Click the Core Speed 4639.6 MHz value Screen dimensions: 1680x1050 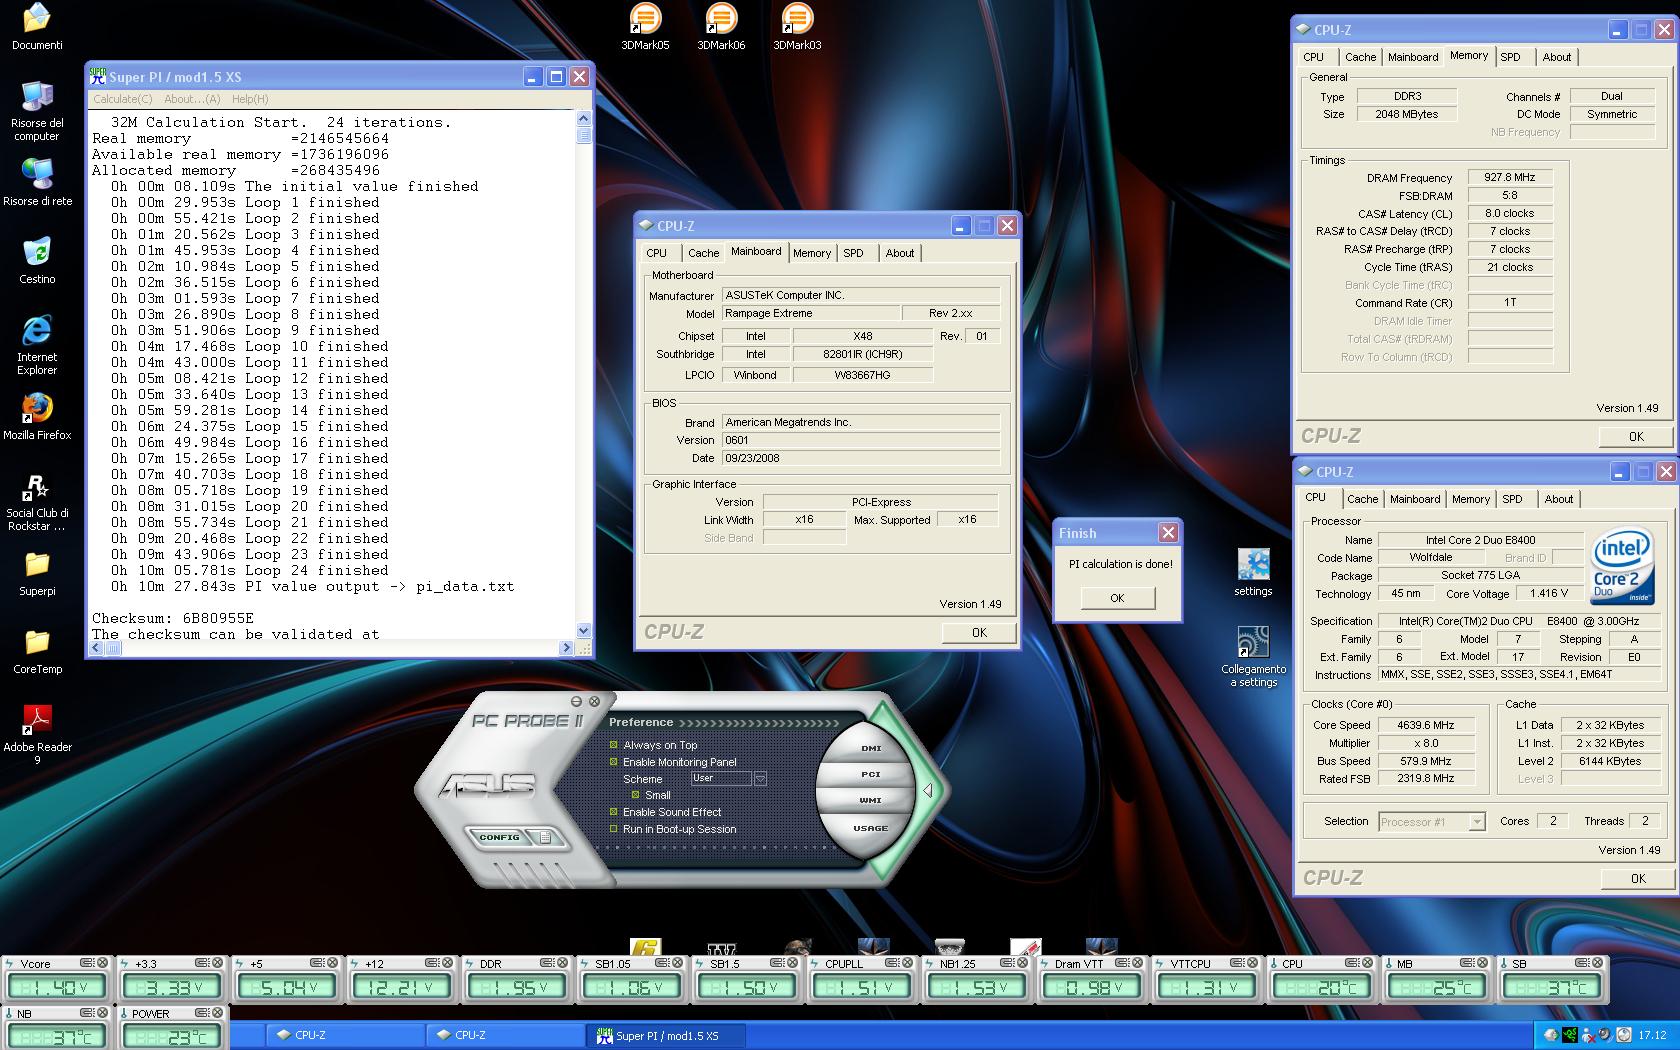1426,725
